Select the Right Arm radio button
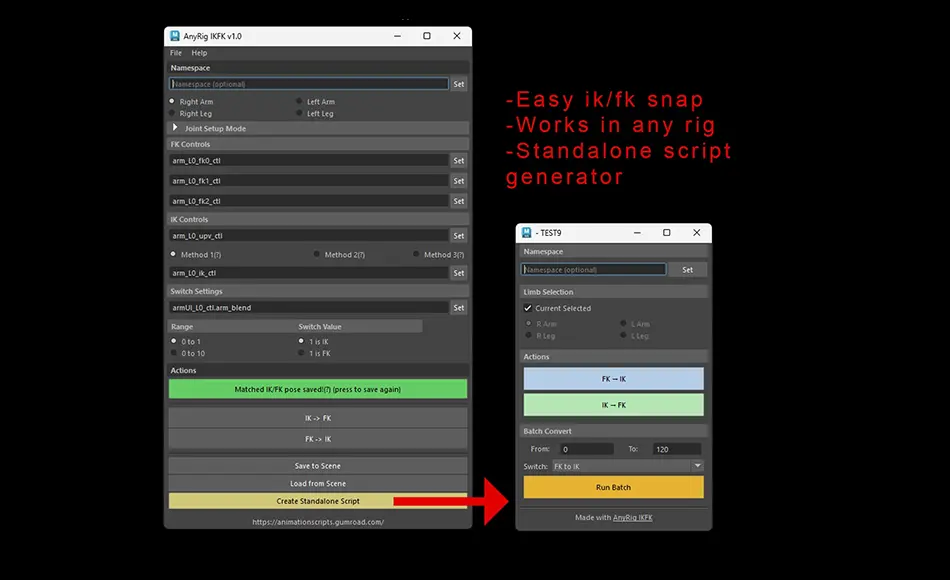This screenshot has height=580, width=950. [x=172, y=101]
